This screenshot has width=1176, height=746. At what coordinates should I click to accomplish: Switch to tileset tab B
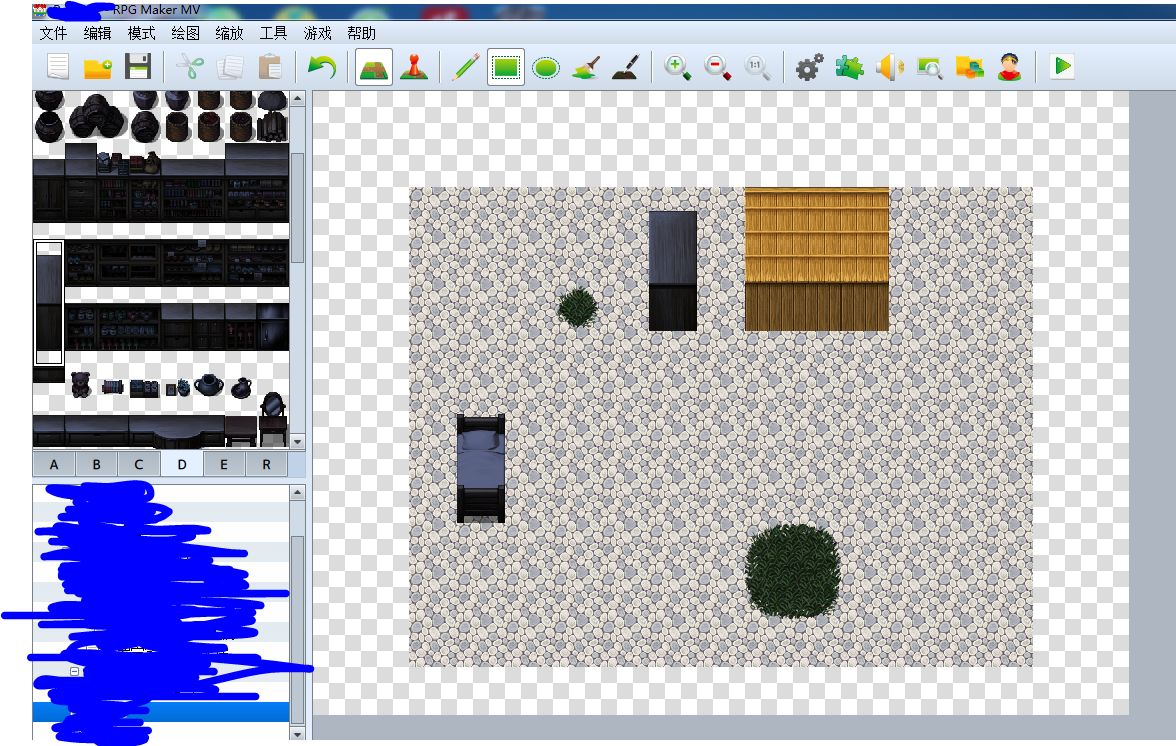(96, 464)
